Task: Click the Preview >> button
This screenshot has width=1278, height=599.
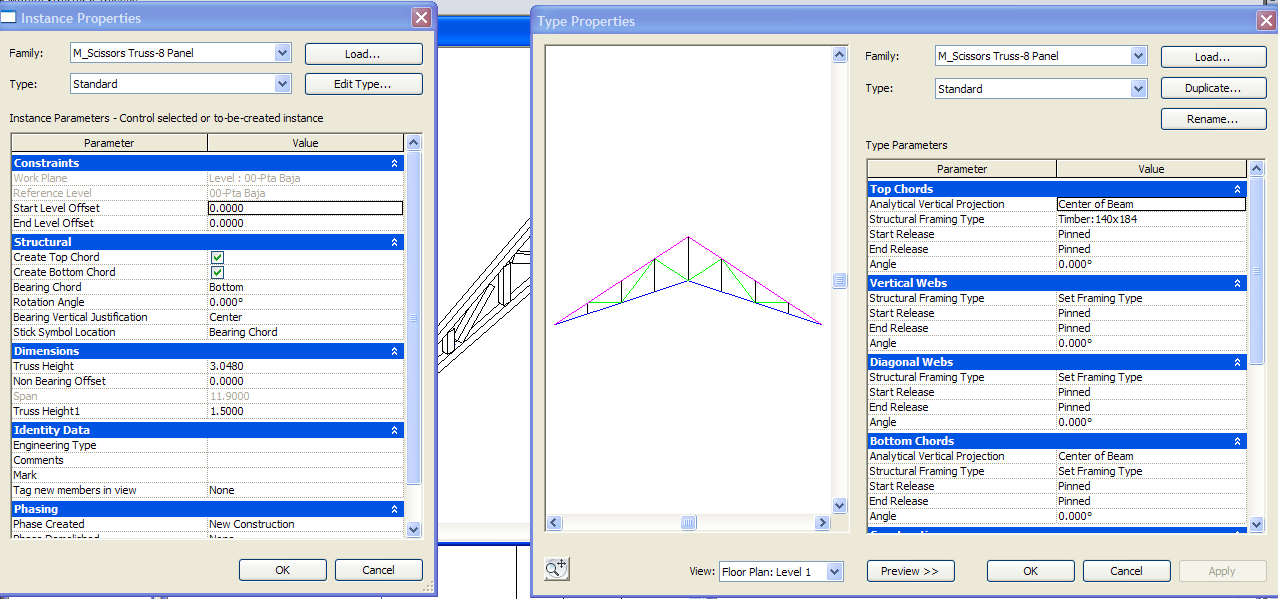Action: pyautogui.click(x=911, y=571)
